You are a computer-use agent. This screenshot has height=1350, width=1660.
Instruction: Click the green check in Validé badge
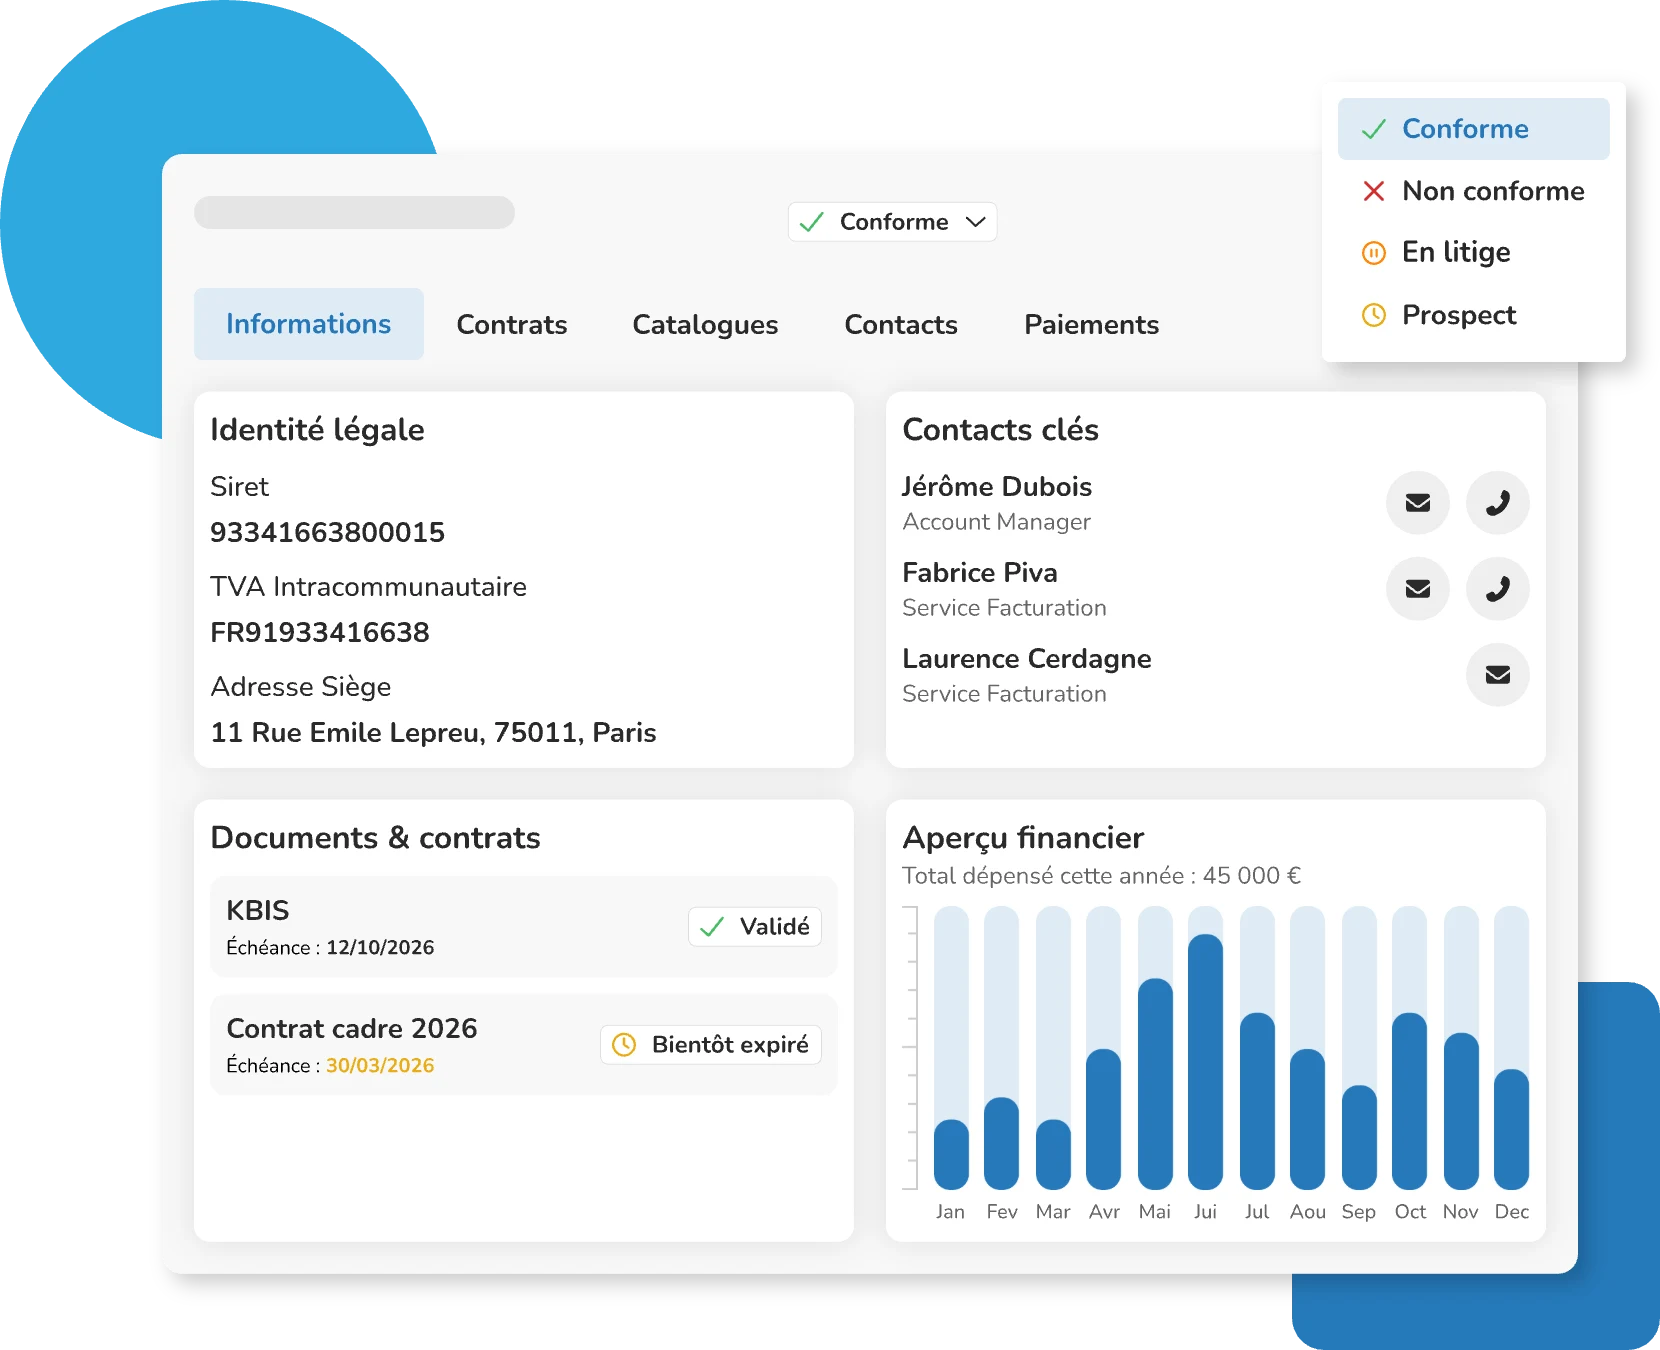[712, 927]
